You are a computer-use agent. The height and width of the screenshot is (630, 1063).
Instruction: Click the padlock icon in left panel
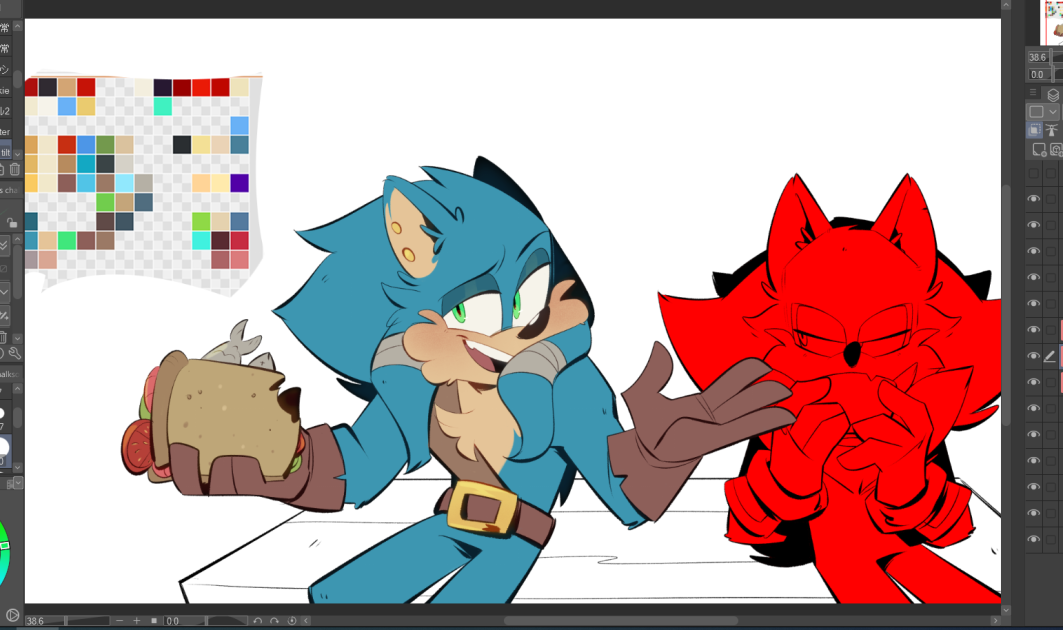(12, 222)
